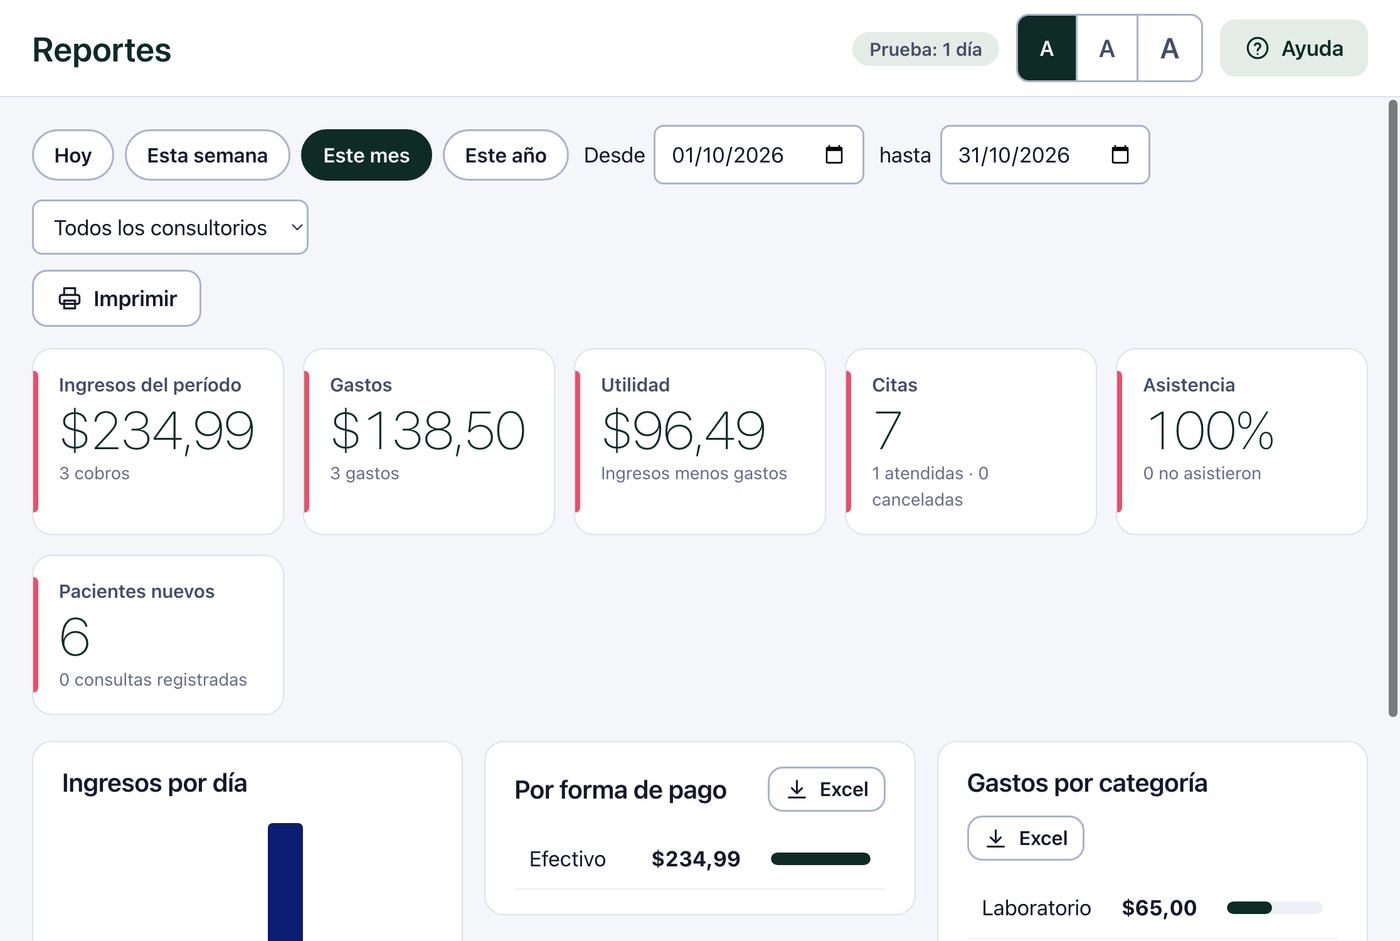Screen dimensions: 1400x941
Task: Click download icon in Por forma de pago
Action: pos(797,789)
